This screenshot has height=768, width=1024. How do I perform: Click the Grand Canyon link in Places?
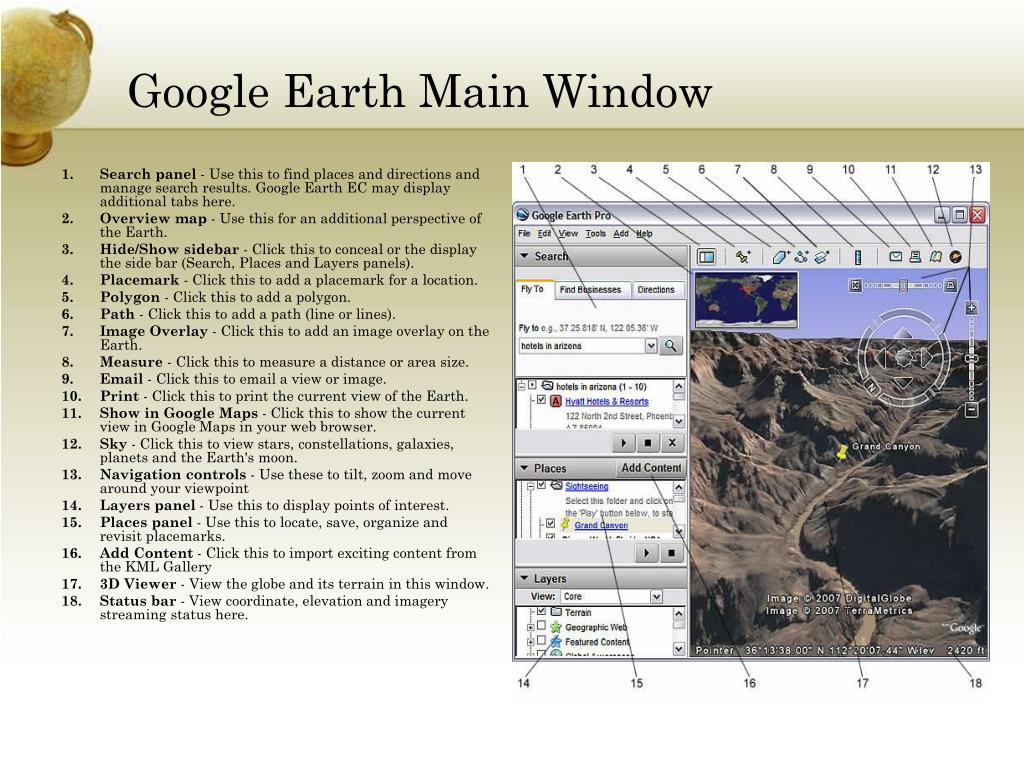pos(601,525)
